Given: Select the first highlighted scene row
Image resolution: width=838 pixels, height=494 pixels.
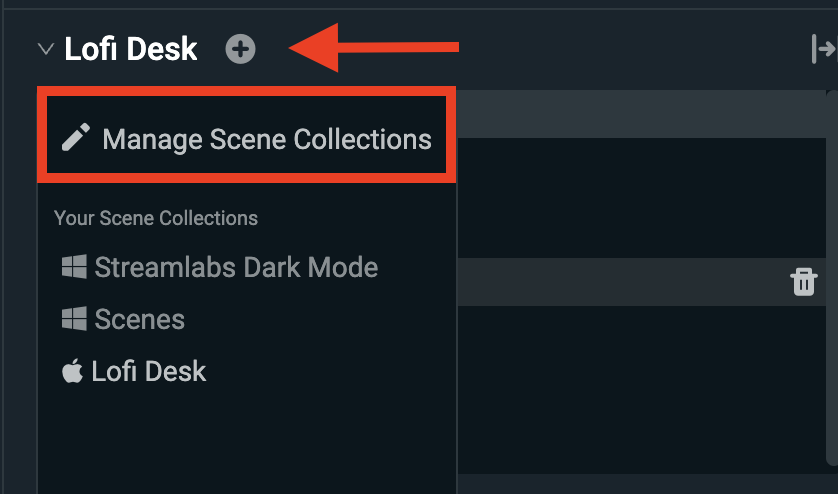Looking at the screenshot, I should [640, 113].
